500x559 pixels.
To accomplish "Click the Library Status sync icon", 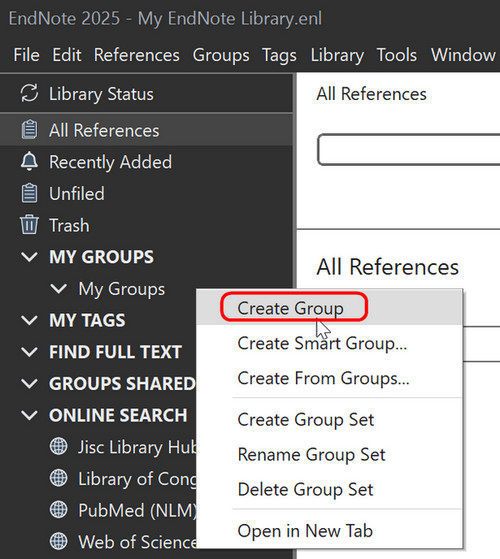I will tap(29, 93).
